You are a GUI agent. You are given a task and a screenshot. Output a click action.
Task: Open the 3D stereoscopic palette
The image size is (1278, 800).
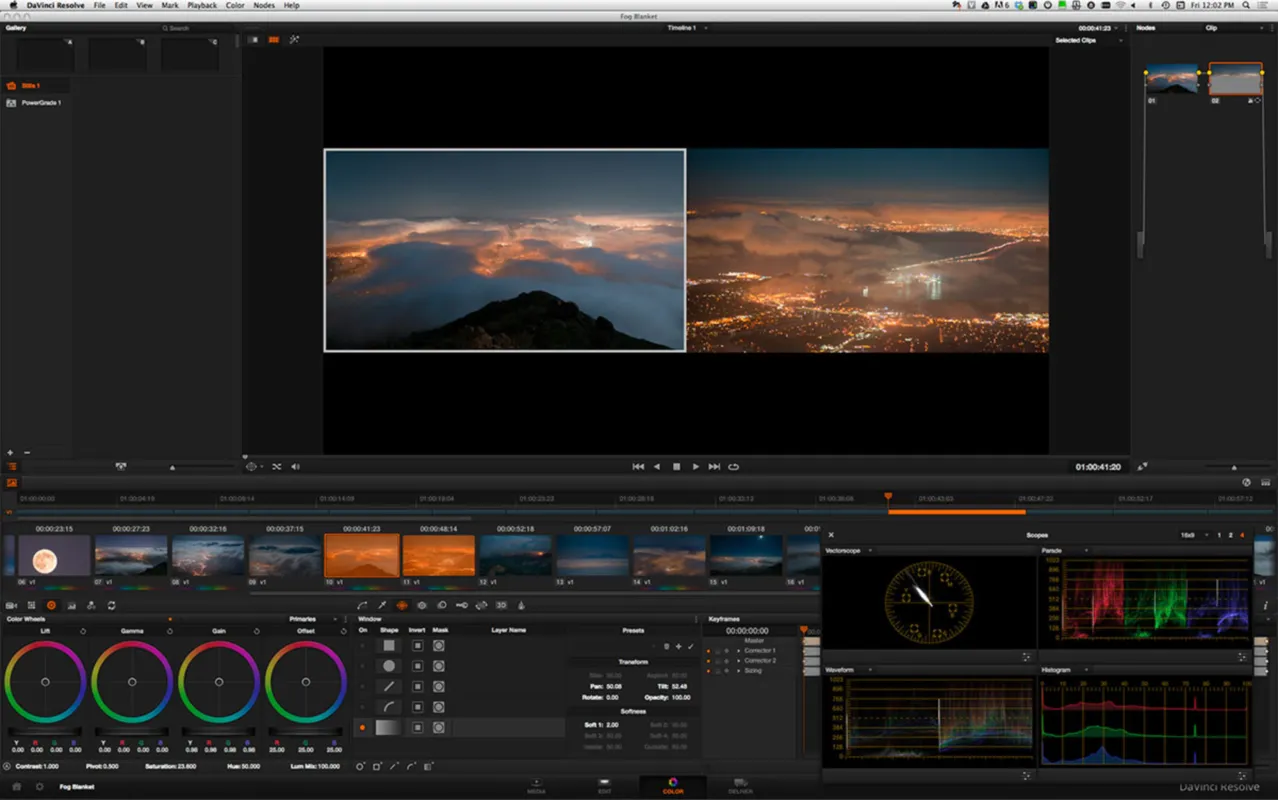click(501, 605)
